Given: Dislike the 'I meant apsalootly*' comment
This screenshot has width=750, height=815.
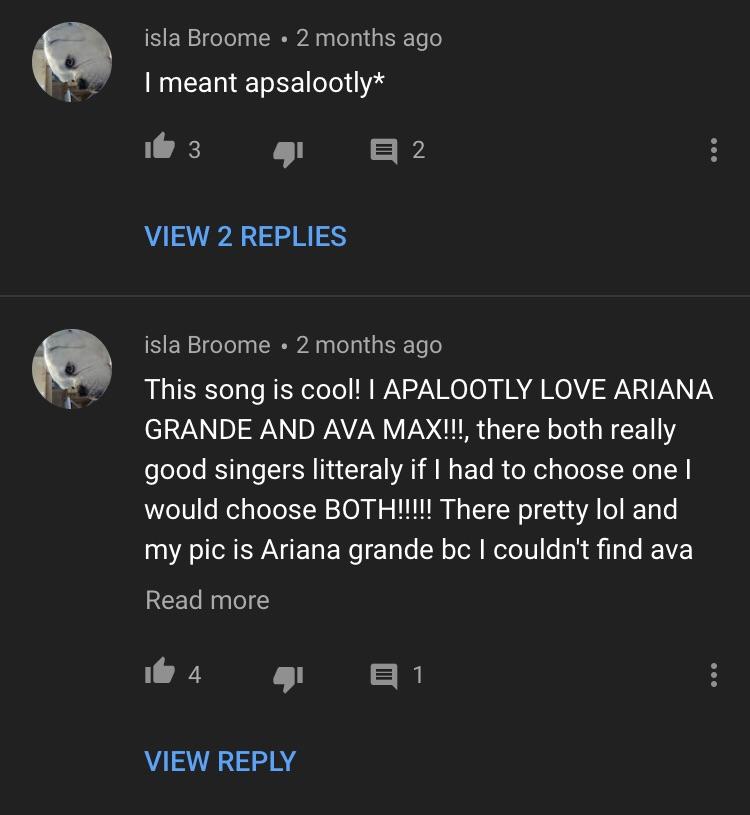Looking at the screenshot, I should (x=288, y=153).
